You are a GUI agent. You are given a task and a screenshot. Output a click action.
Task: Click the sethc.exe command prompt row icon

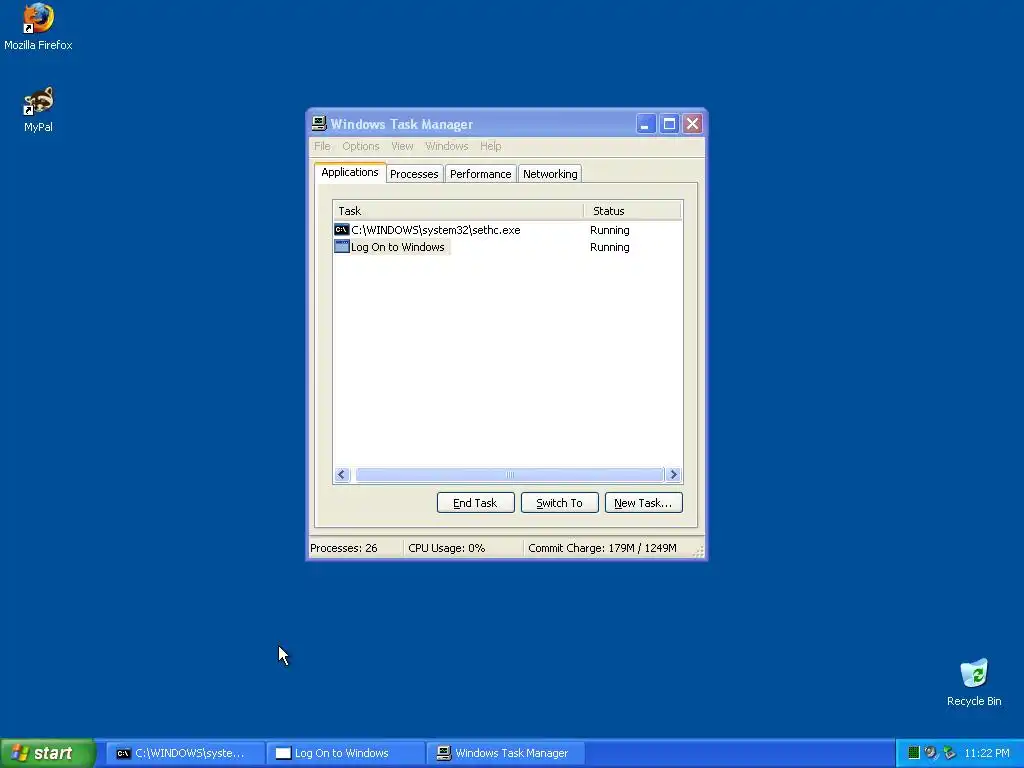pyautogui.click(x=342, y=230)
